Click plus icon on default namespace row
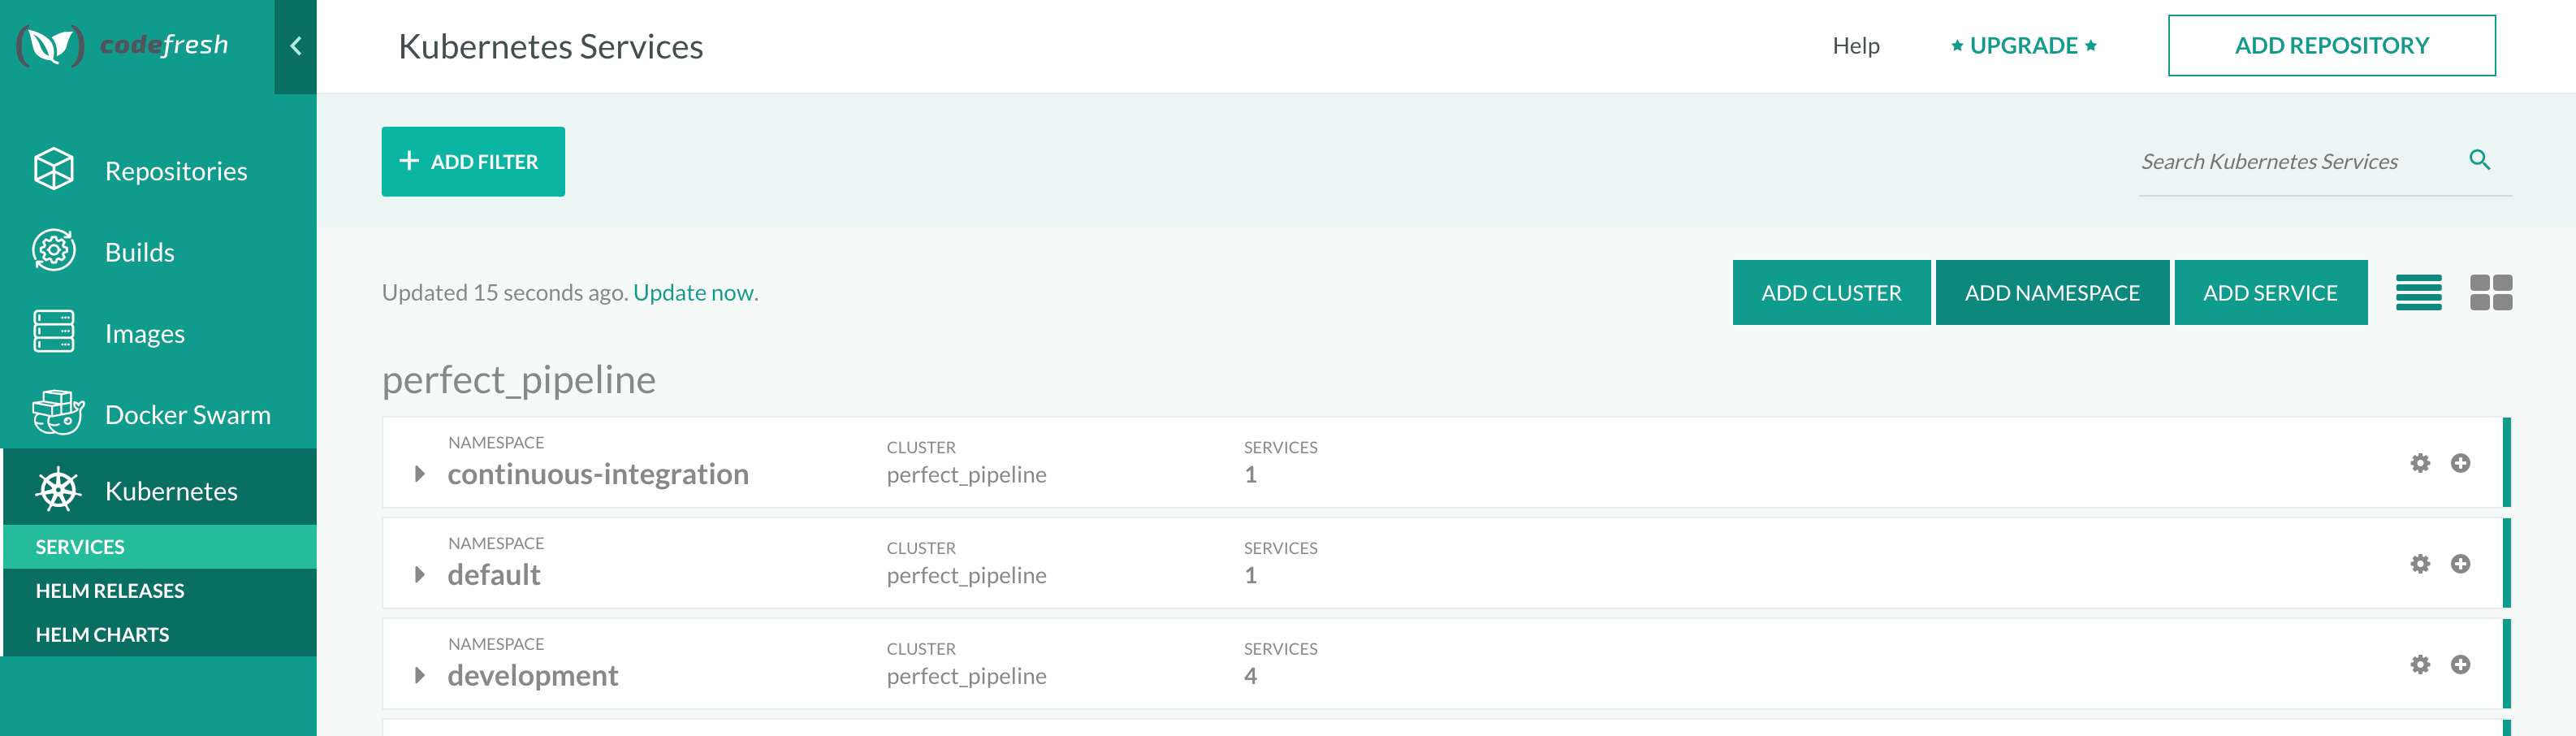2576x736 pixels. pyautogui.click(x=2461, y=564)
